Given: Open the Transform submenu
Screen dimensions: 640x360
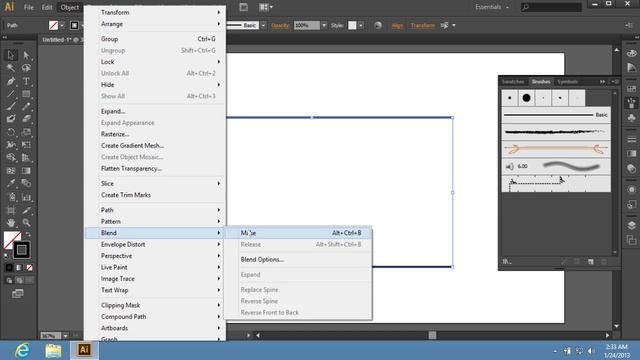Looking at the screenshot, I should (x=155, y=12).
